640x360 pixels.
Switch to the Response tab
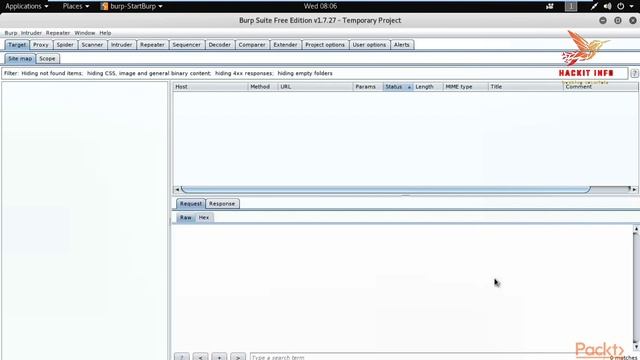222,204
